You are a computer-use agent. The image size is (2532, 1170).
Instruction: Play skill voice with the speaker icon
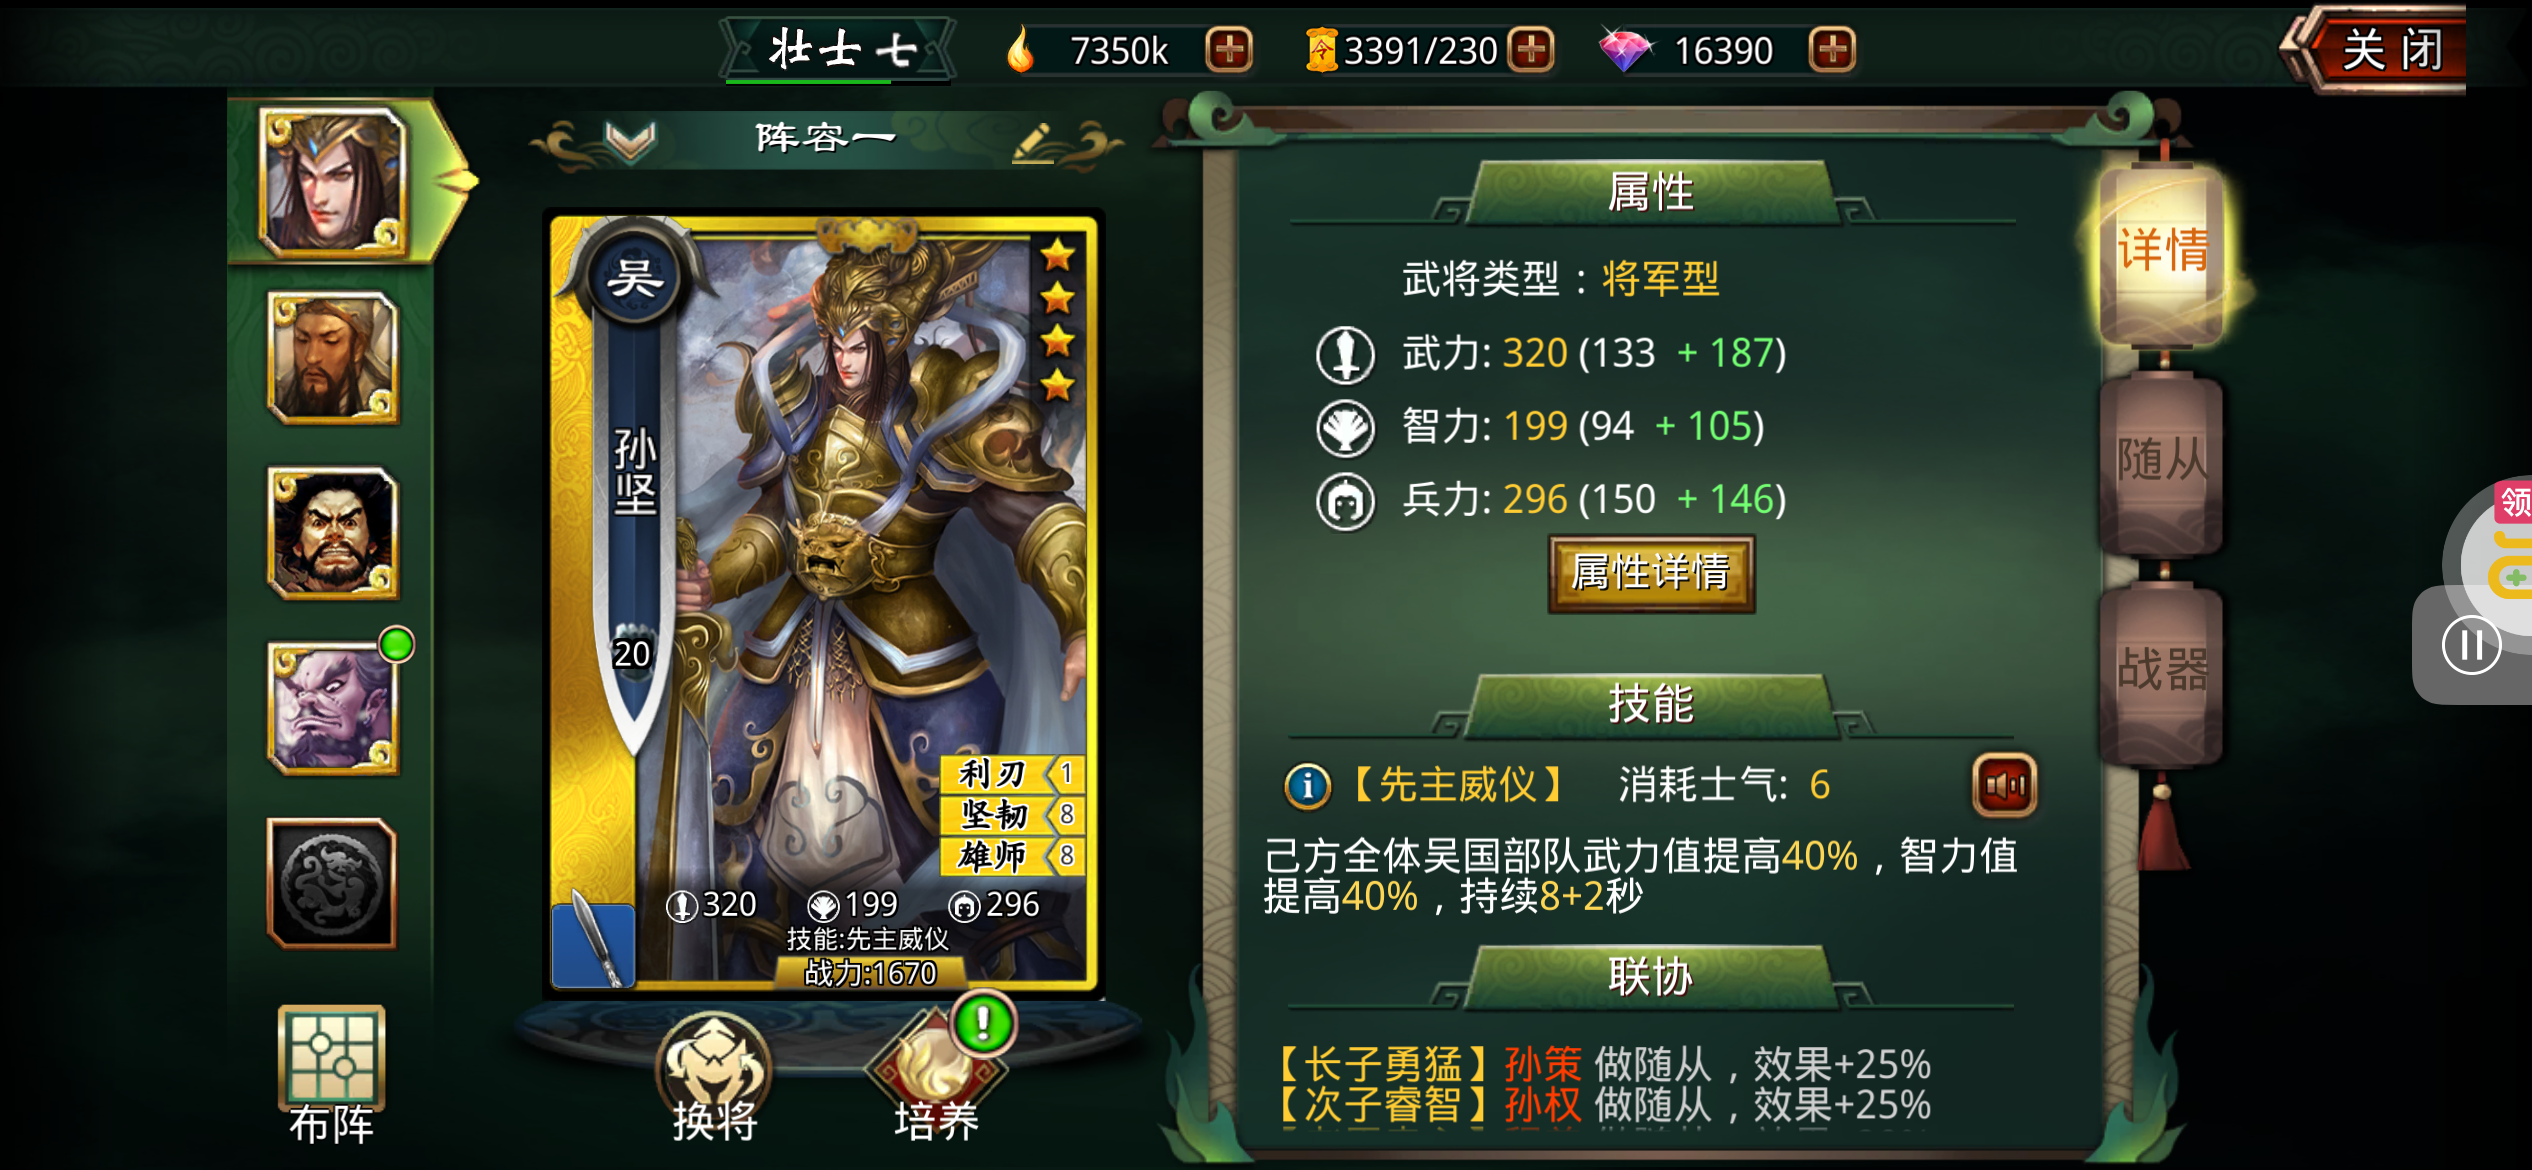(2004, 785)
